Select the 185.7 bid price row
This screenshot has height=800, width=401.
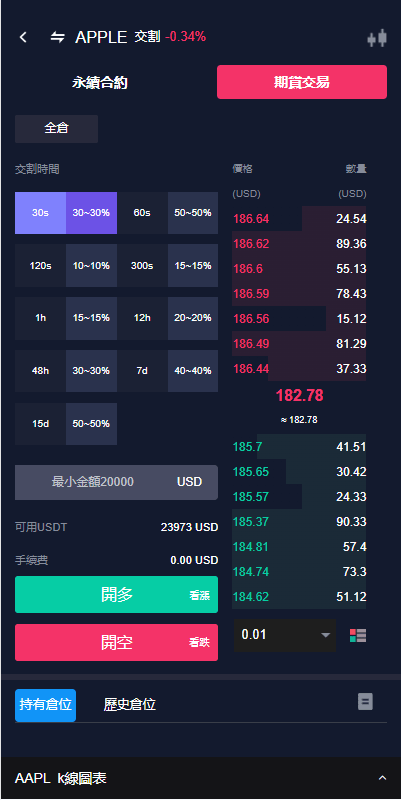tap(299, 447)
